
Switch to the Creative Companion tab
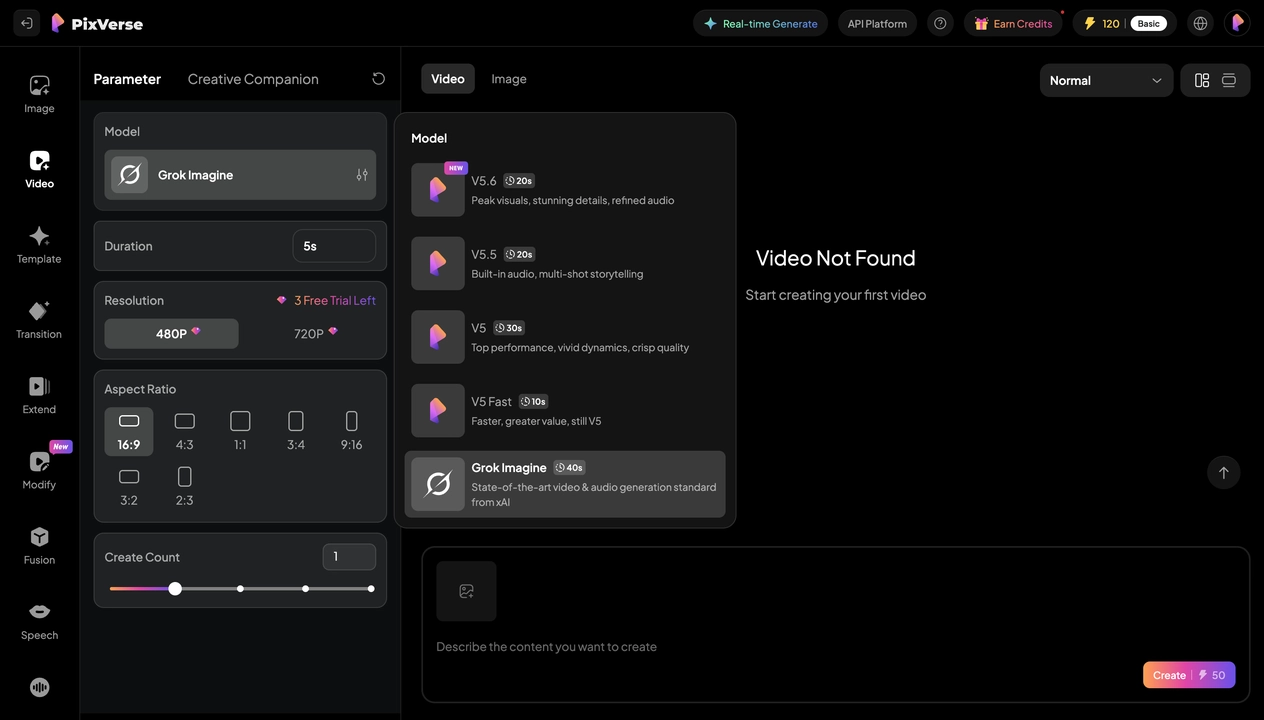[253, 79]
